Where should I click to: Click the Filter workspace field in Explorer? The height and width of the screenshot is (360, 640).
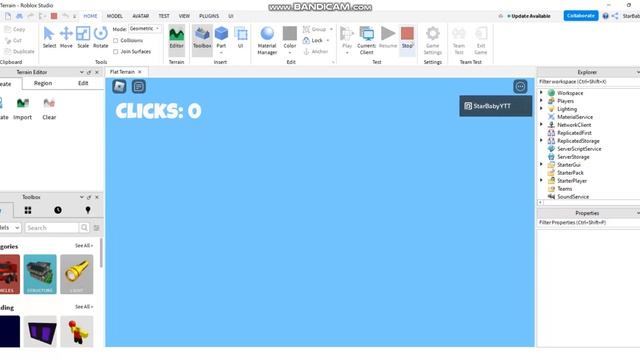(x=588, y=82)
